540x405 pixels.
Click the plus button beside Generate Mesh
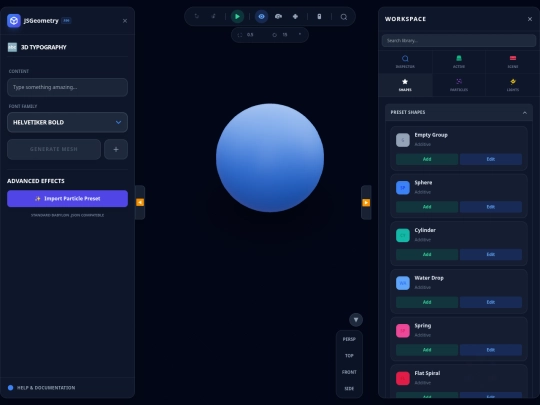116,149
